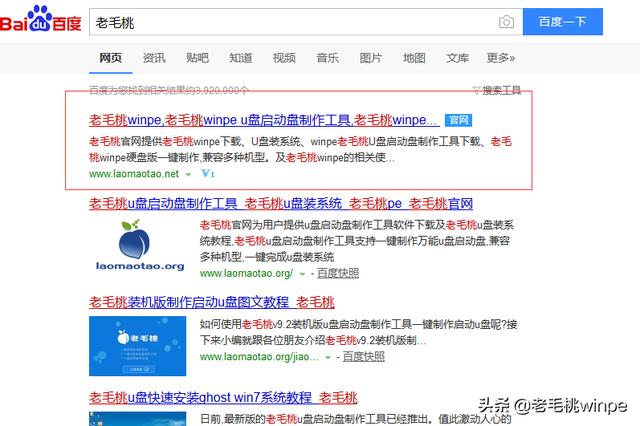Open camera image search icon
Viewport: 640px width, 426px height.
click(506, 22)
